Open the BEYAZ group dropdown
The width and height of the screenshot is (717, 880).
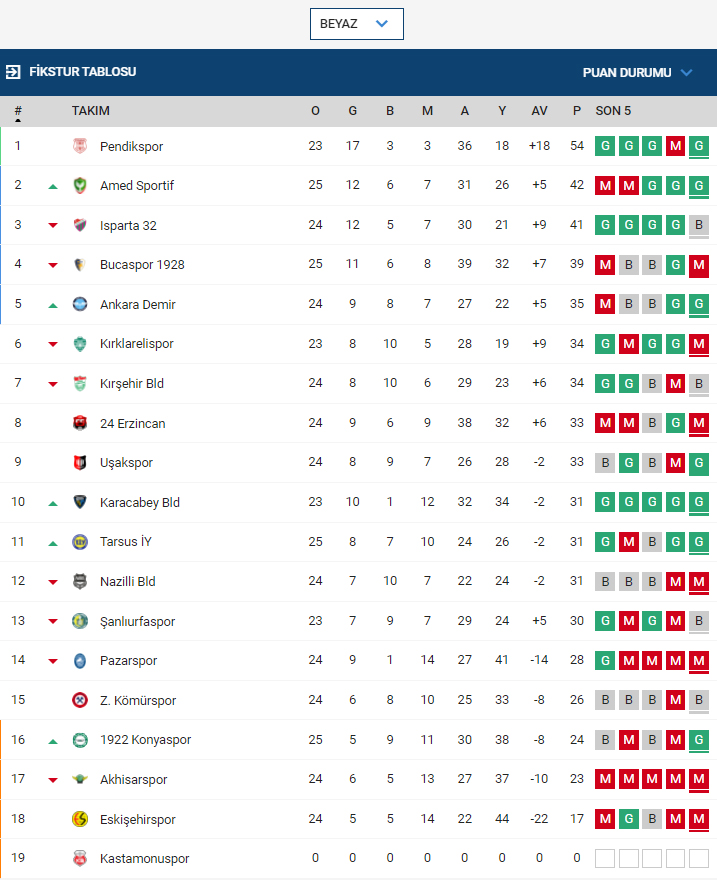tap(356, 24)
